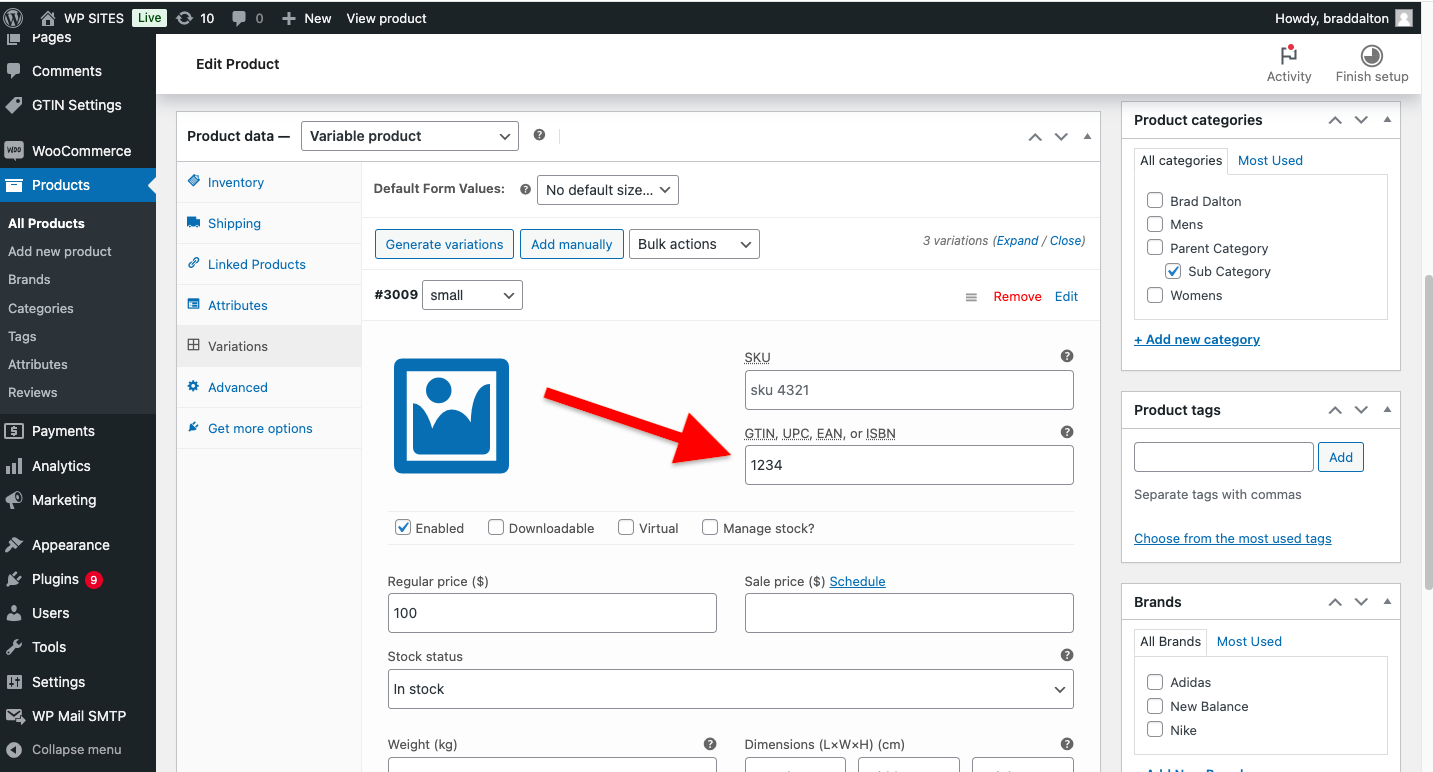Screen dimensions: 1433x772
Task: Click the WordPress logo icon
Action: pos(14,18)
